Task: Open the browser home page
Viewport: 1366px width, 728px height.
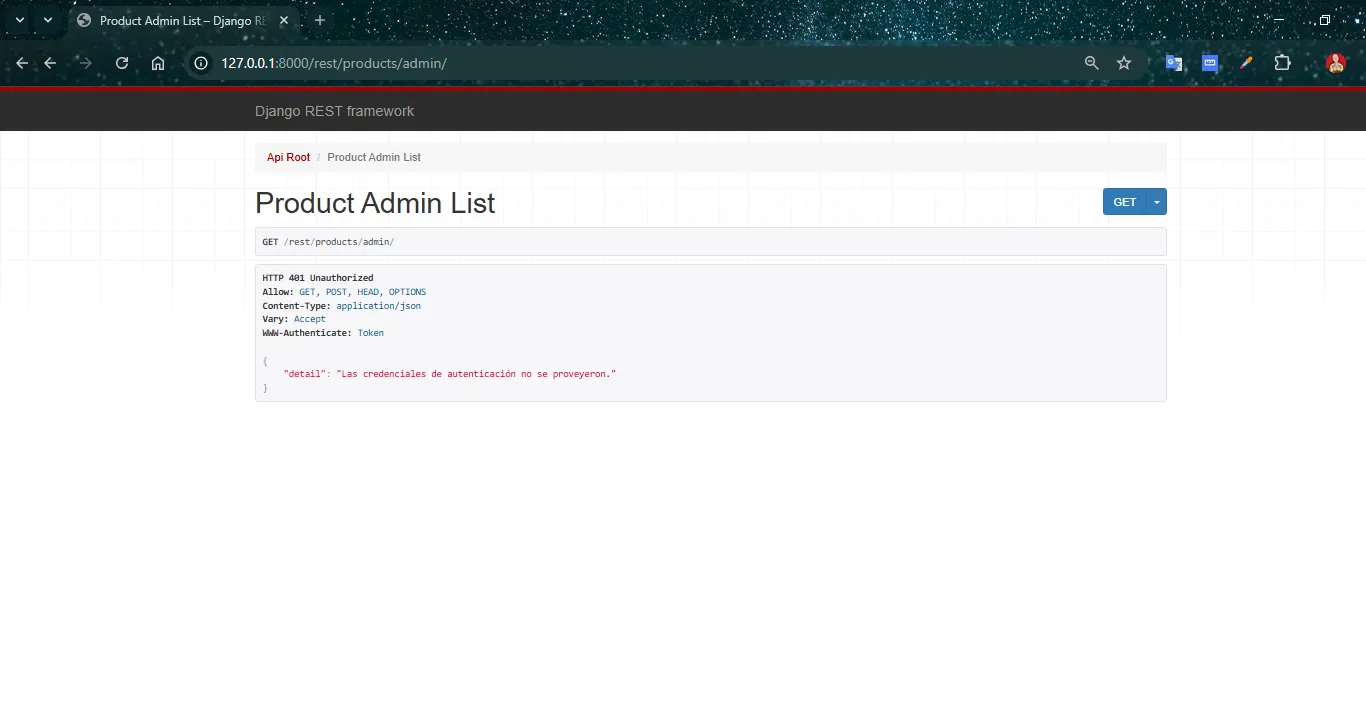Action: [158, 63]
